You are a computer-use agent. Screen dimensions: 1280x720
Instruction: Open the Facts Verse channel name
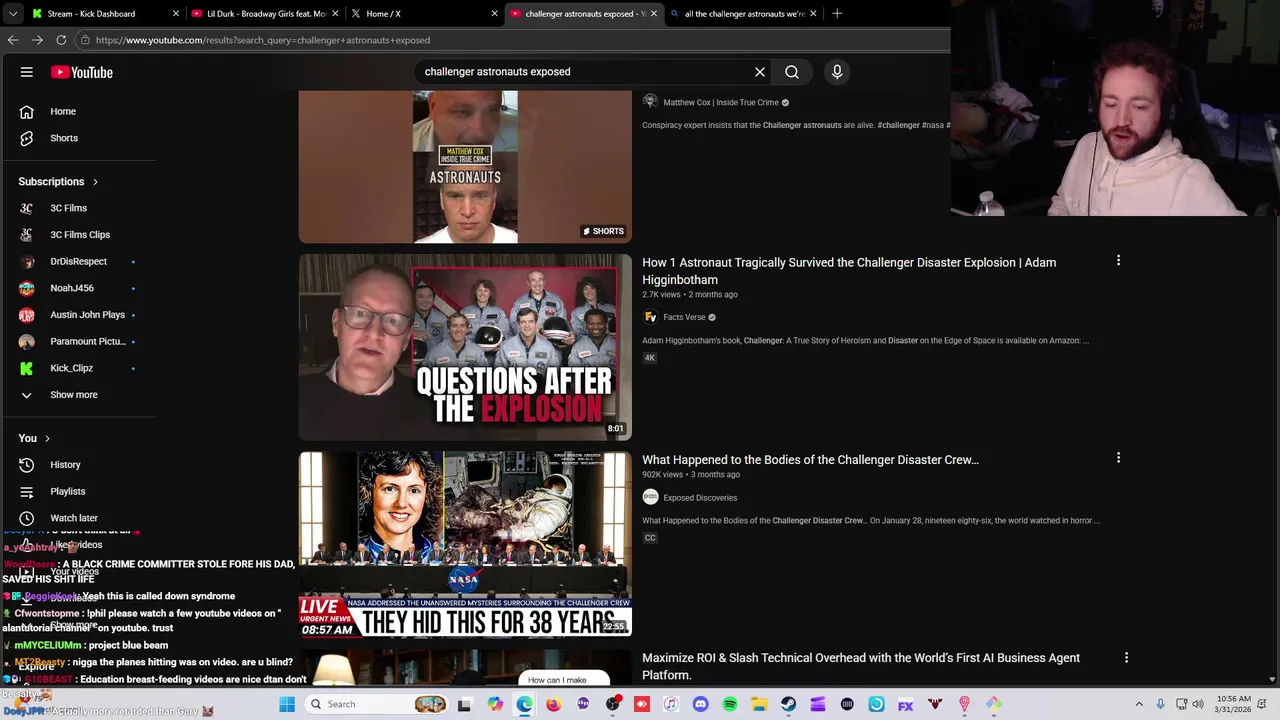[684, 317]
